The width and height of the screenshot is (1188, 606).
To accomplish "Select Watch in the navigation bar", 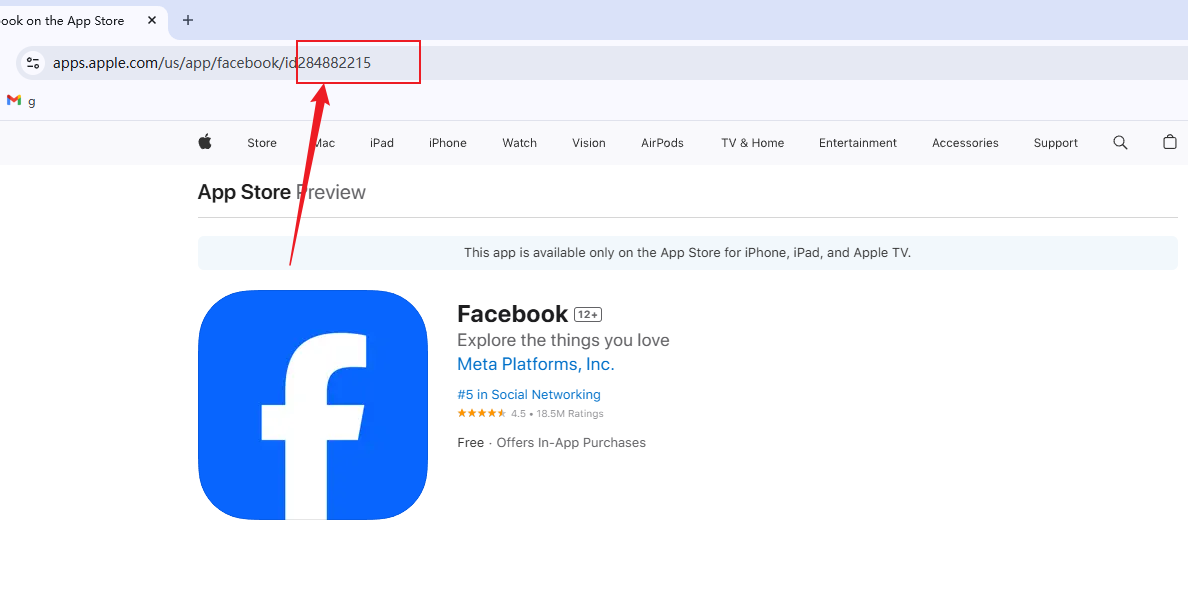I will (519, 143).
